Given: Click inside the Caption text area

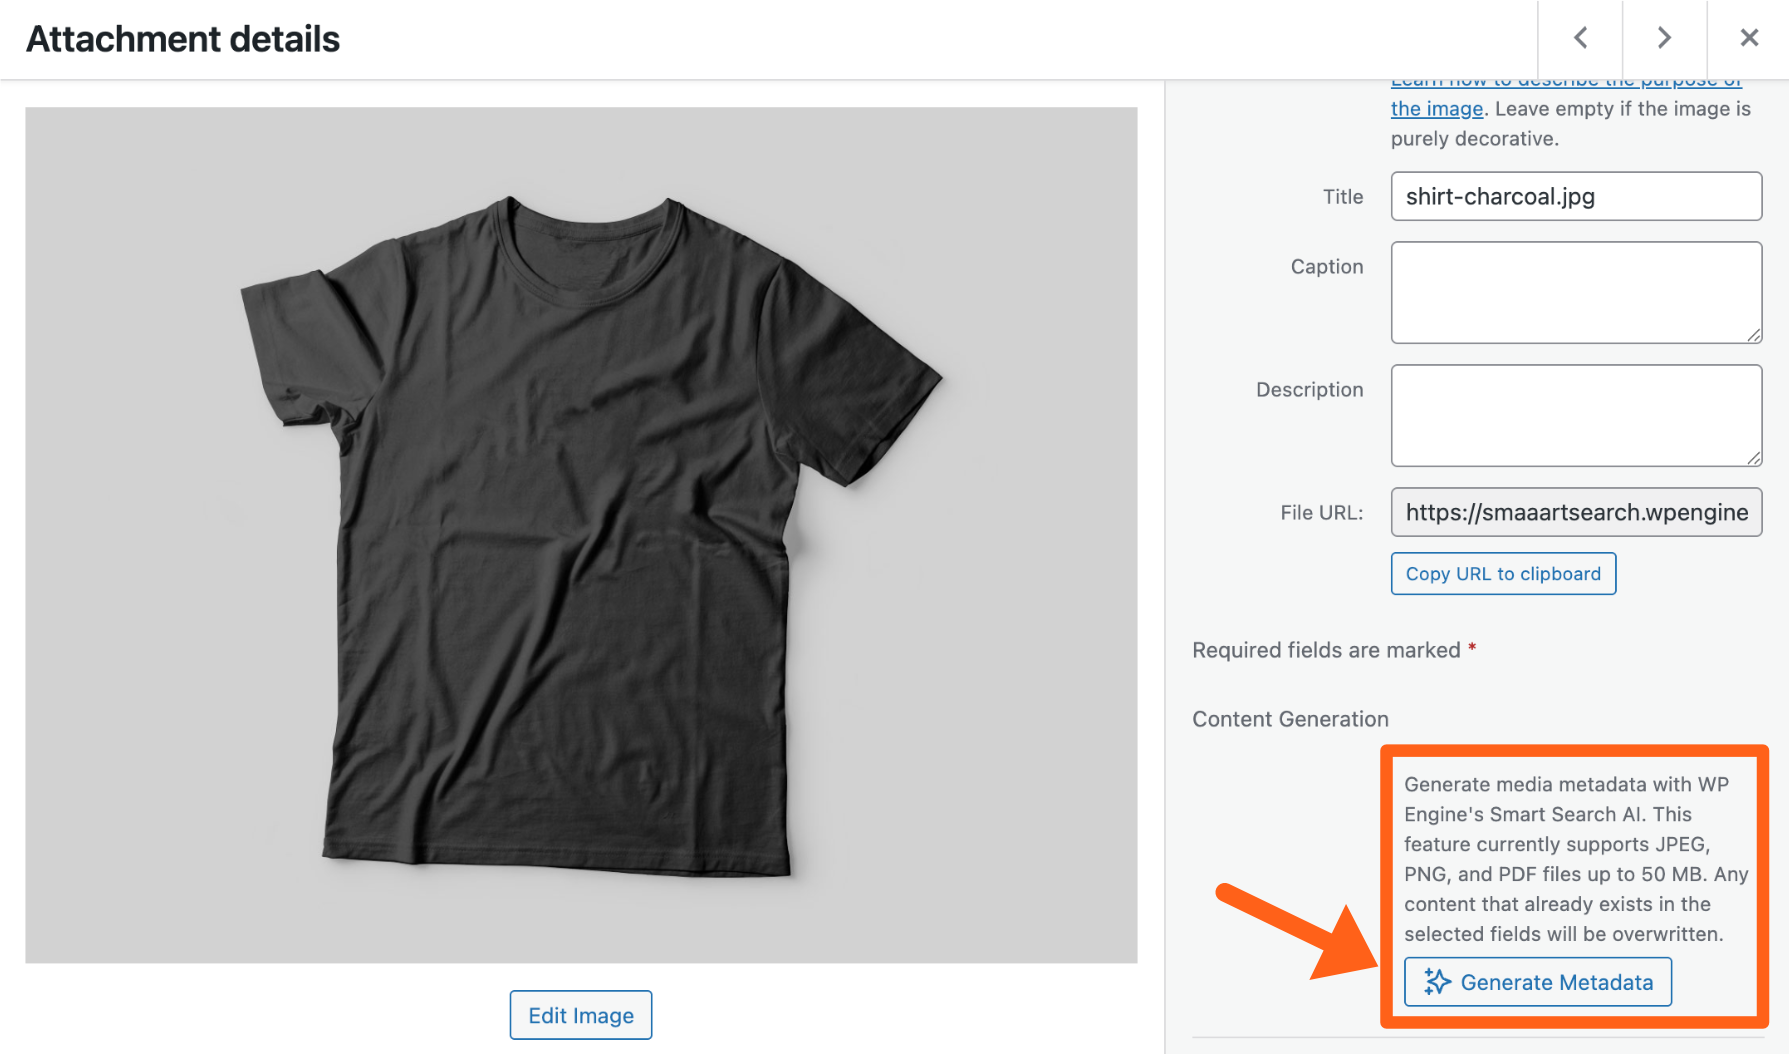Looking at the screenshot, I should [1575, 292].
